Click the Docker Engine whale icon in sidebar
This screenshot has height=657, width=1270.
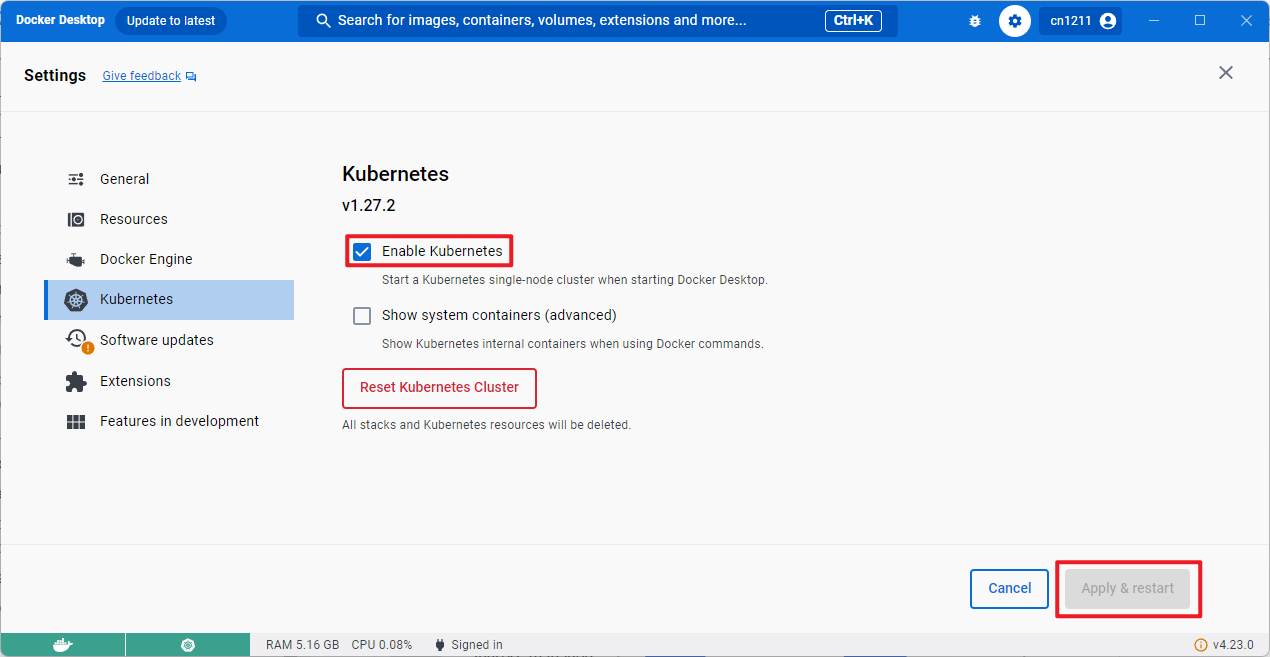pos(75,259)
